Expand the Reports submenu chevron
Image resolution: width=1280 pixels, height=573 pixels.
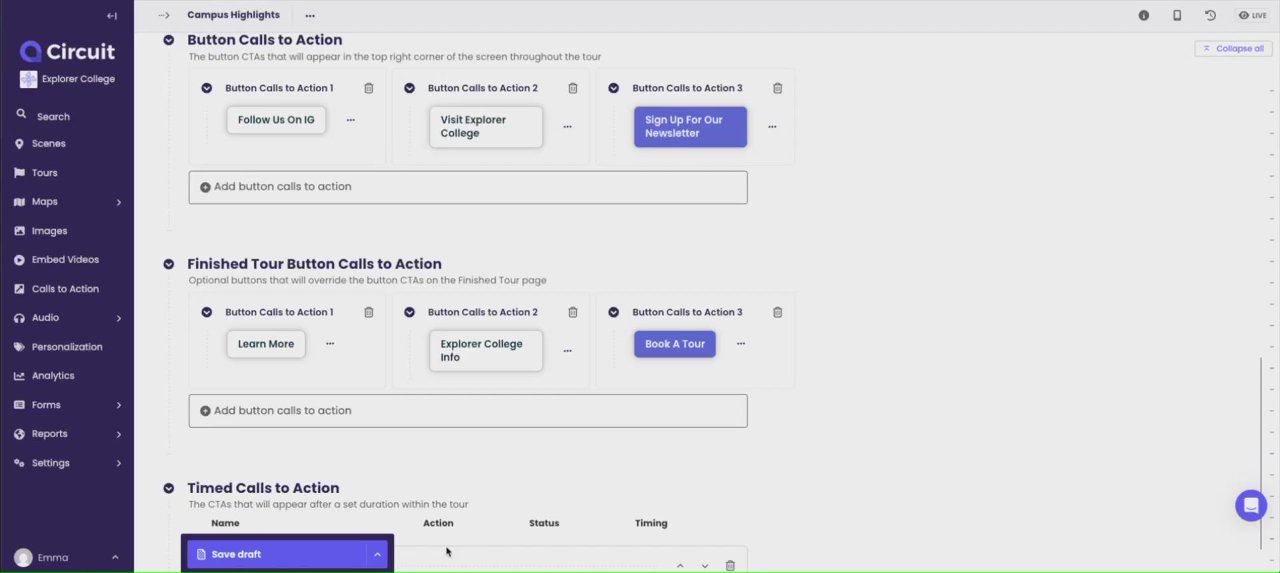click(119, 434)
